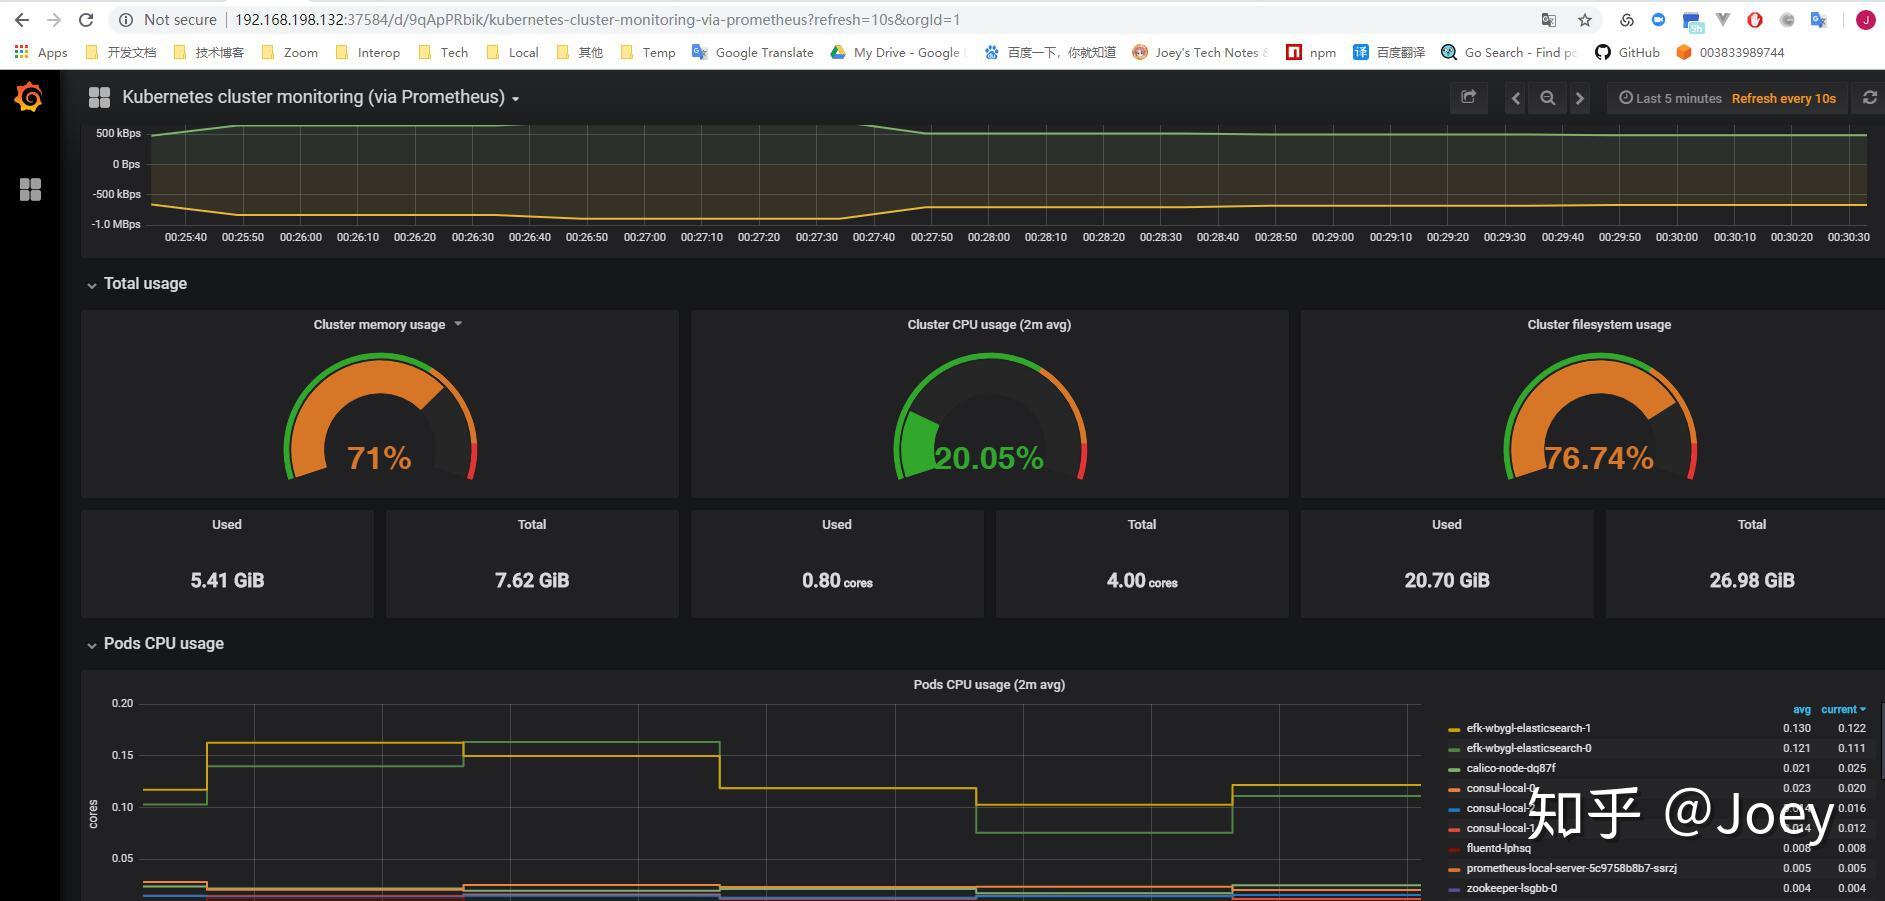The image size is (1885, 901).
Task: Click the zoom-out magnifier icon
Action: pos(1547,98)
